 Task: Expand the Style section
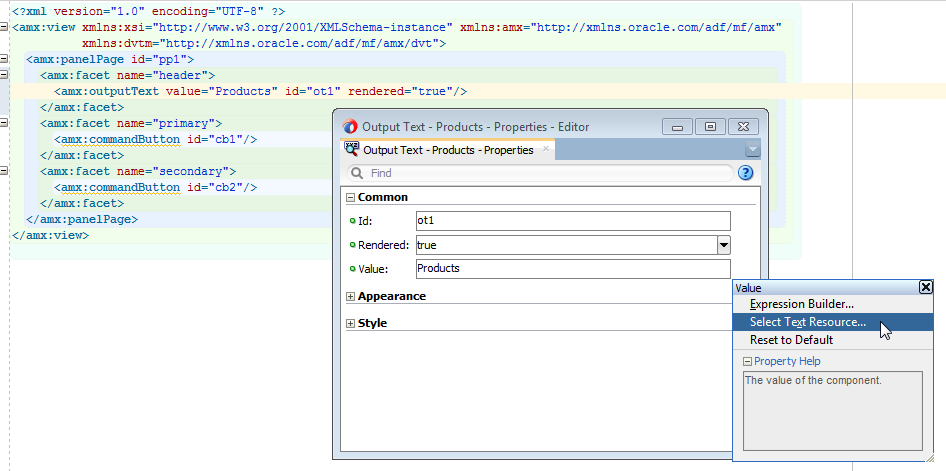pos(350,323)
